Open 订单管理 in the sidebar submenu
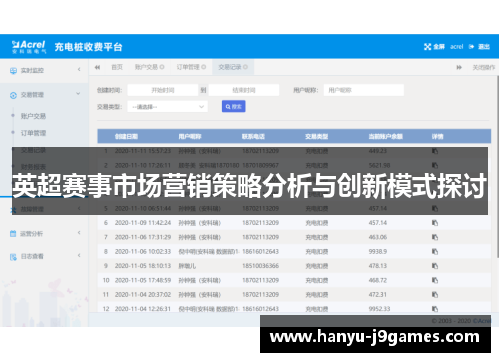 (33, 133)
